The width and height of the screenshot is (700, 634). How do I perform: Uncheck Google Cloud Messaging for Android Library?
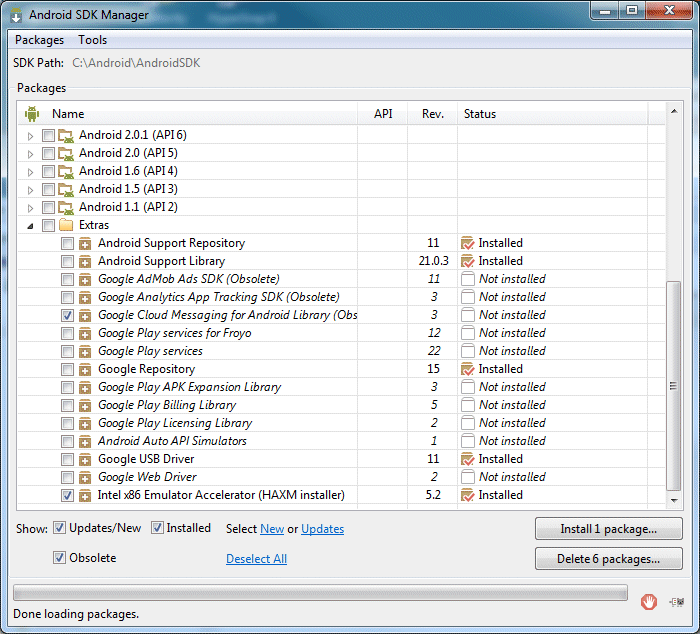pos(67,315)
